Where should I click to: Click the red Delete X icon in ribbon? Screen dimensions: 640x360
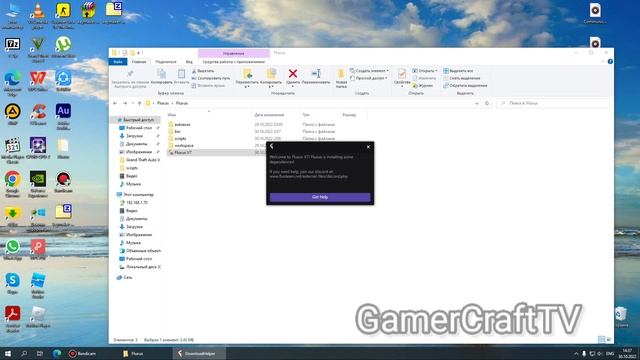tap(293, 74)
